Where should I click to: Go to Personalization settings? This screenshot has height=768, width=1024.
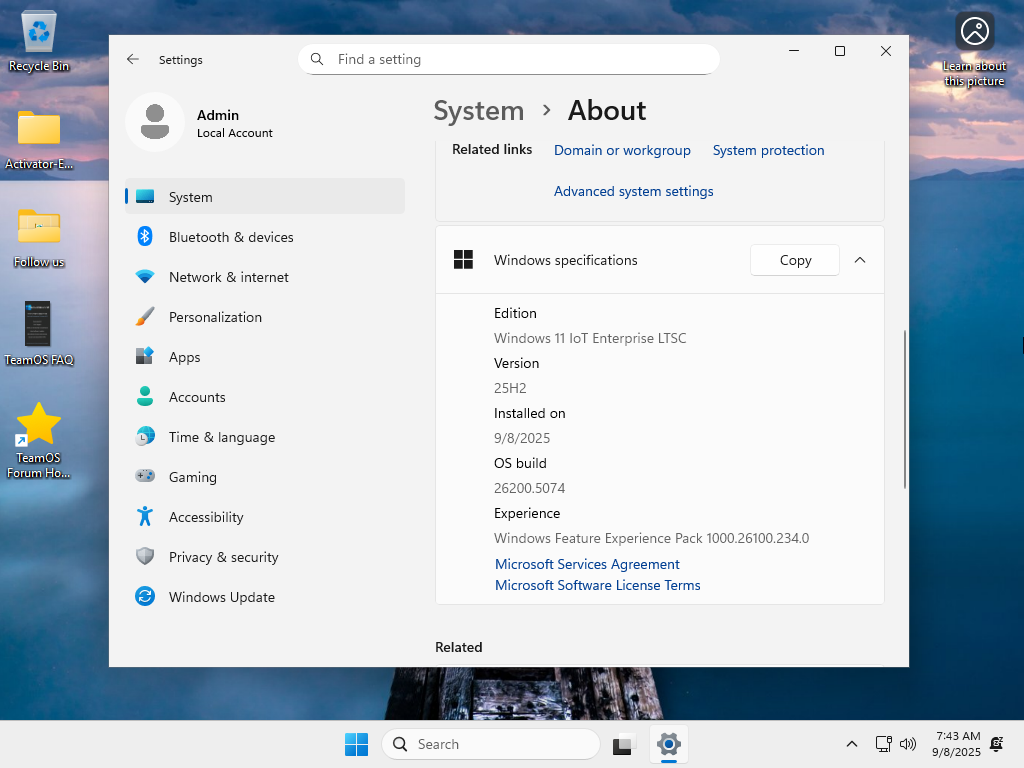265,317
